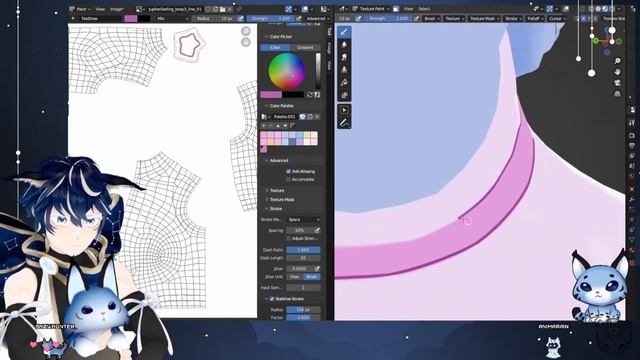
Task: Select the Fill tool in viewport toolbar
Action: point(344,82)
